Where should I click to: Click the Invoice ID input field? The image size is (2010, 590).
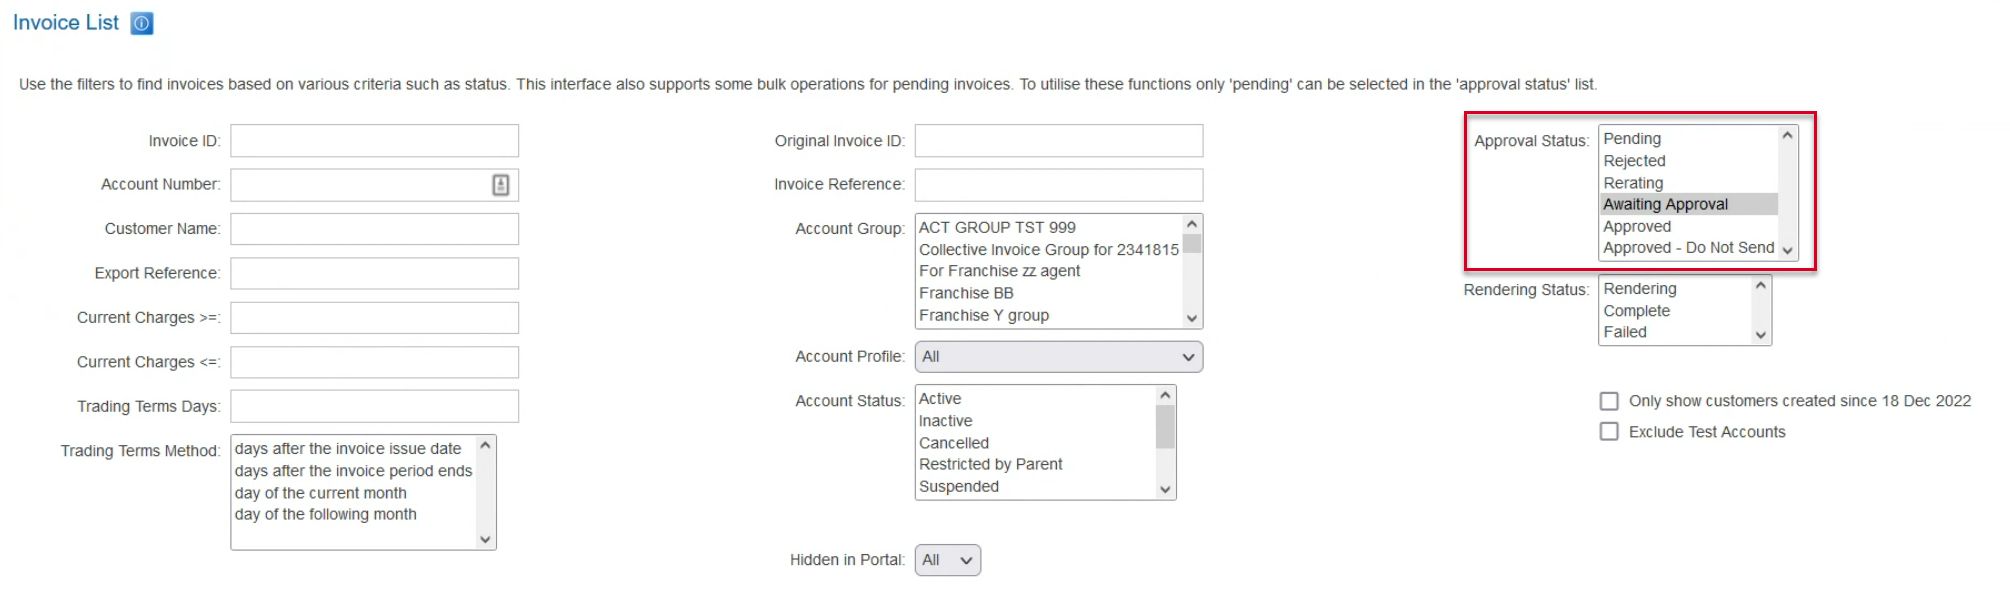374,141
